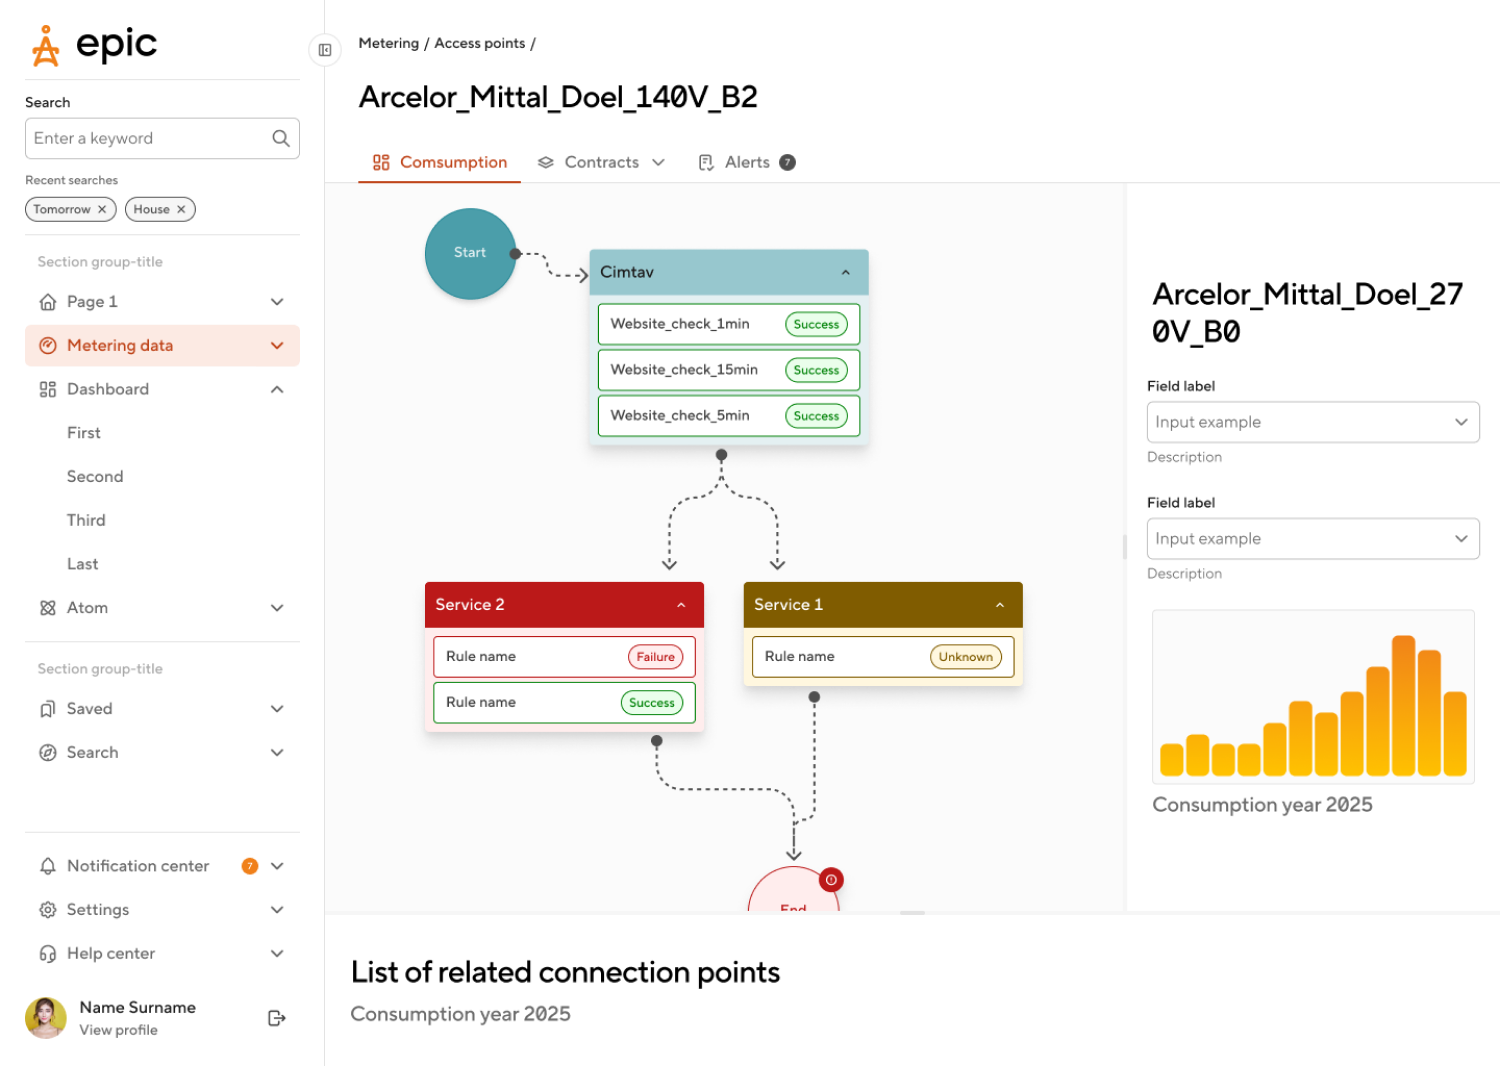The height and width of the screenshot is (1066, 1500).
Task: Collapse the Service 1 node
Action: [1000, 605]
